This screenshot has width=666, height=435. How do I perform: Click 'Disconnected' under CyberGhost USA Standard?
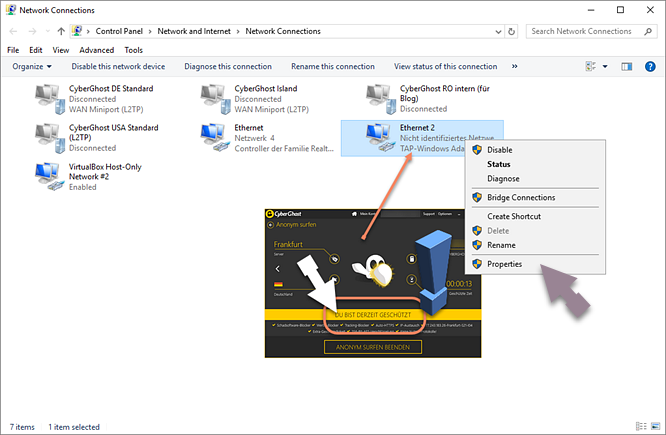point(93,148)
